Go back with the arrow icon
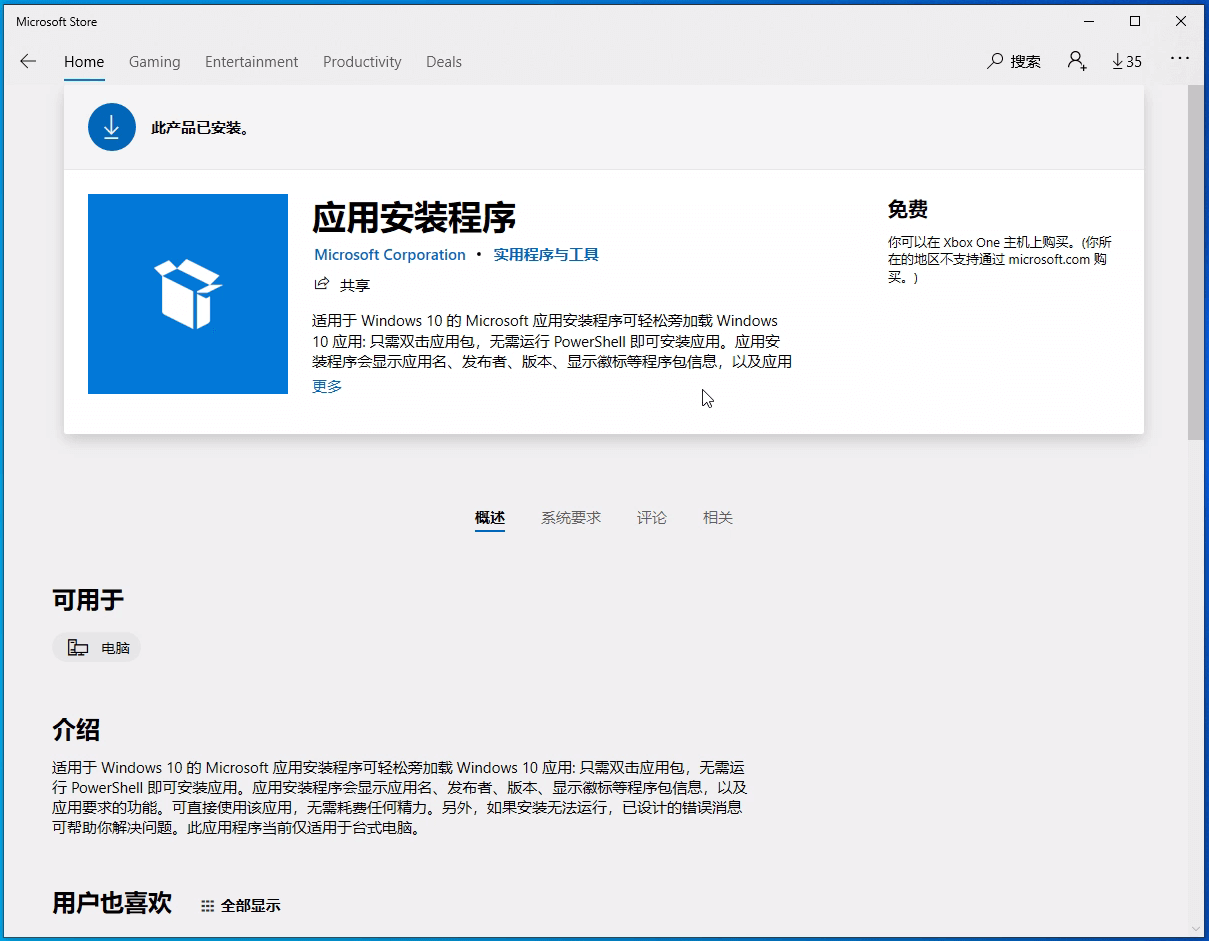The height and width of the screenshot is (941, 1209). coord(28,61)
